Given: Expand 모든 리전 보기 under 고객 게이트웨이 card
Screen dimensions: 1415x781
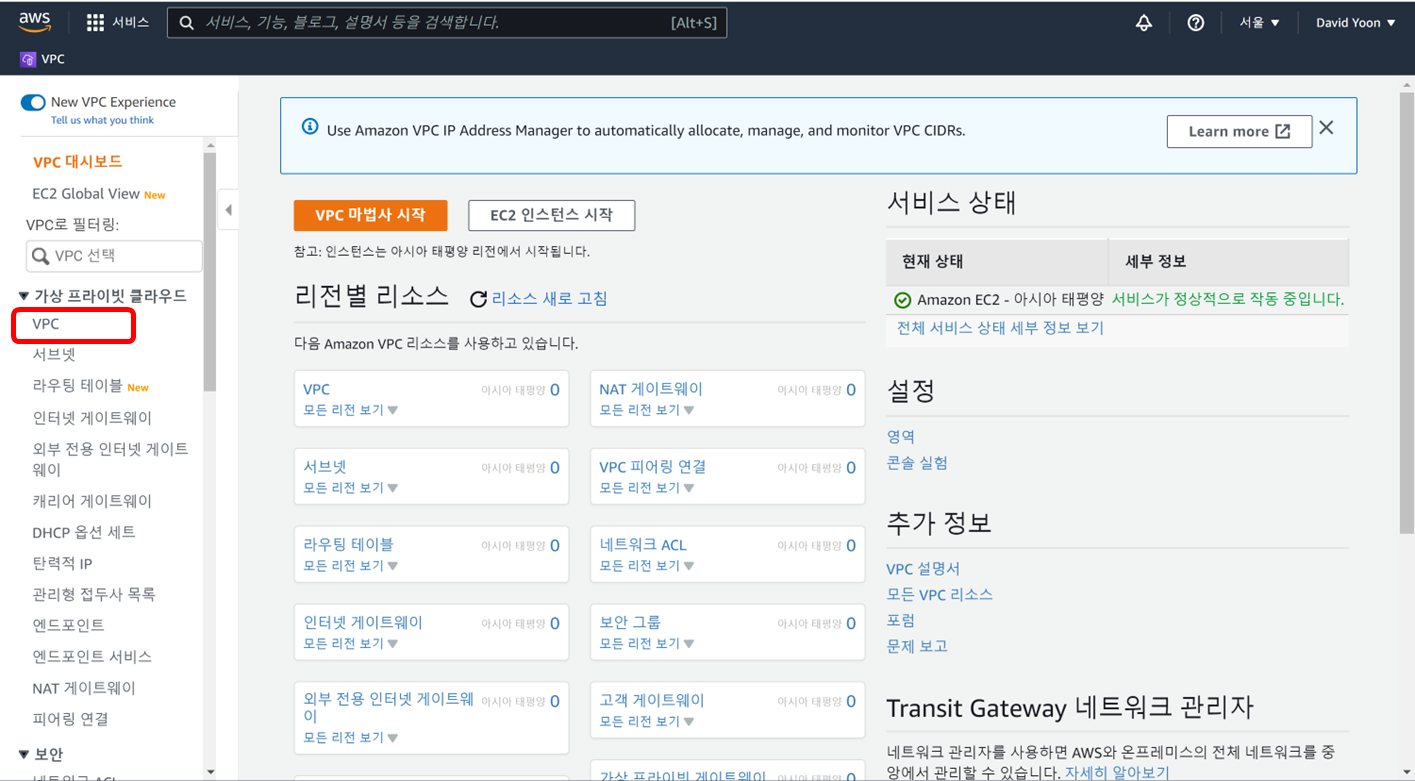Looking at the screenshot, I should click(646, 722).
